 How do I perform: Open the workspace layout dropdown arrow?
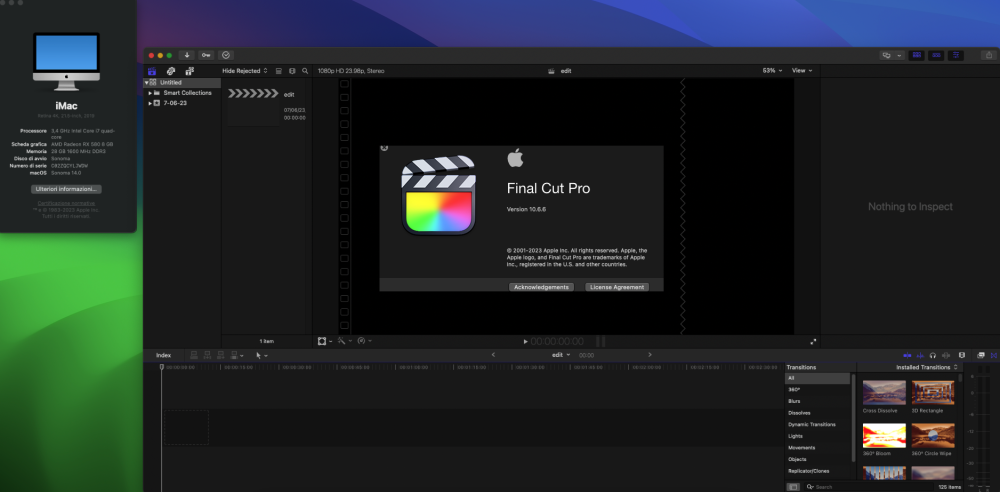(x=900, y=56)
